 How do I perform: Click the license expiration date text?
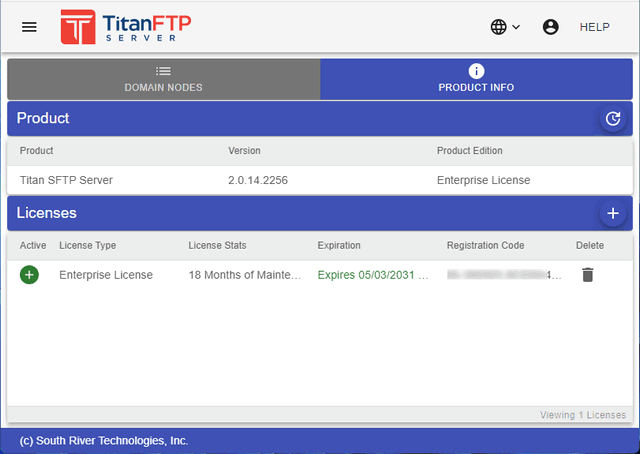click(372, 274)
